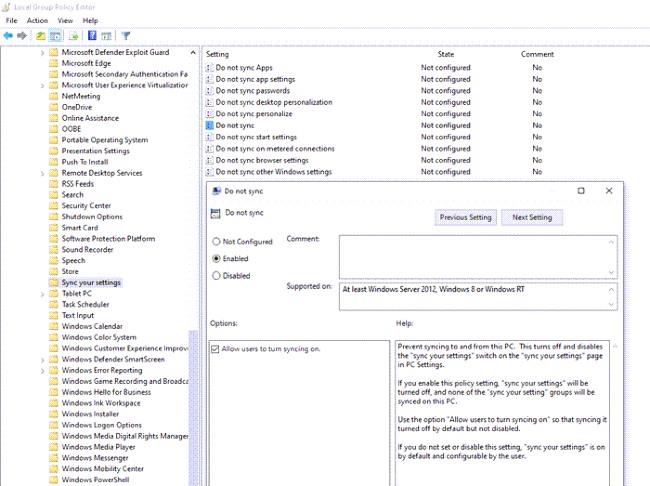Open the Action menu
This screenshot has height=486, width=650.
coord(37,20)
